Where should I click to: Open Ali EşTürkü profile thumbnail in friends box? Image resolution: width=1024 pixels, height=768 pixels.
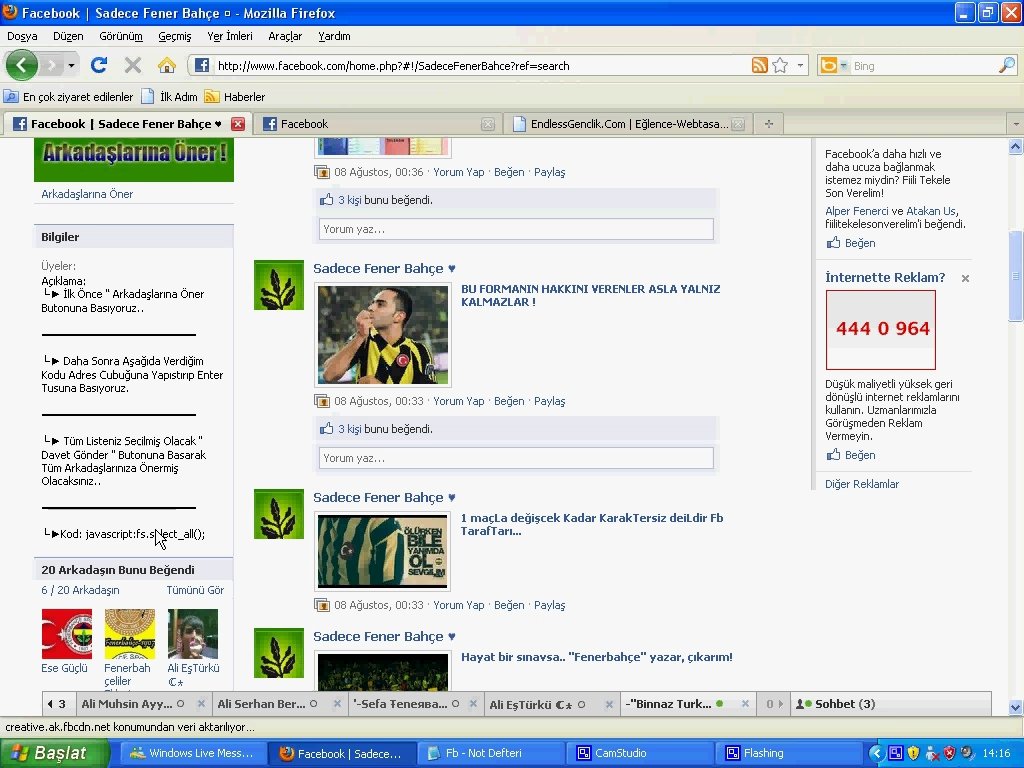[193, 634]
